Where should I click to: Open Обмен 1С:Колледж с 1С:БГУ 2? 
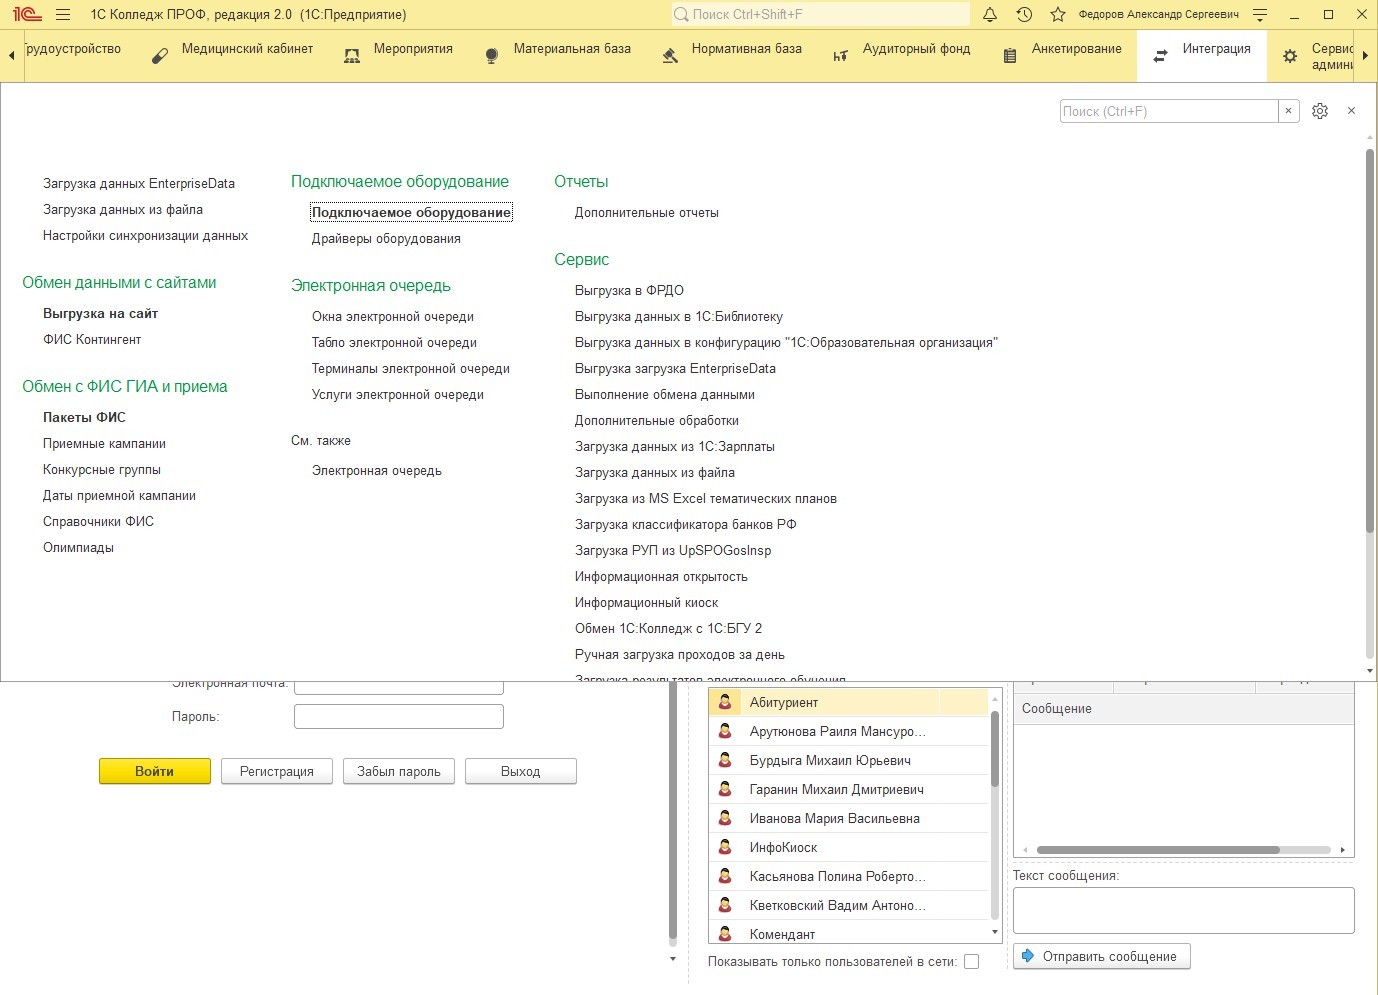pos(668,628)
